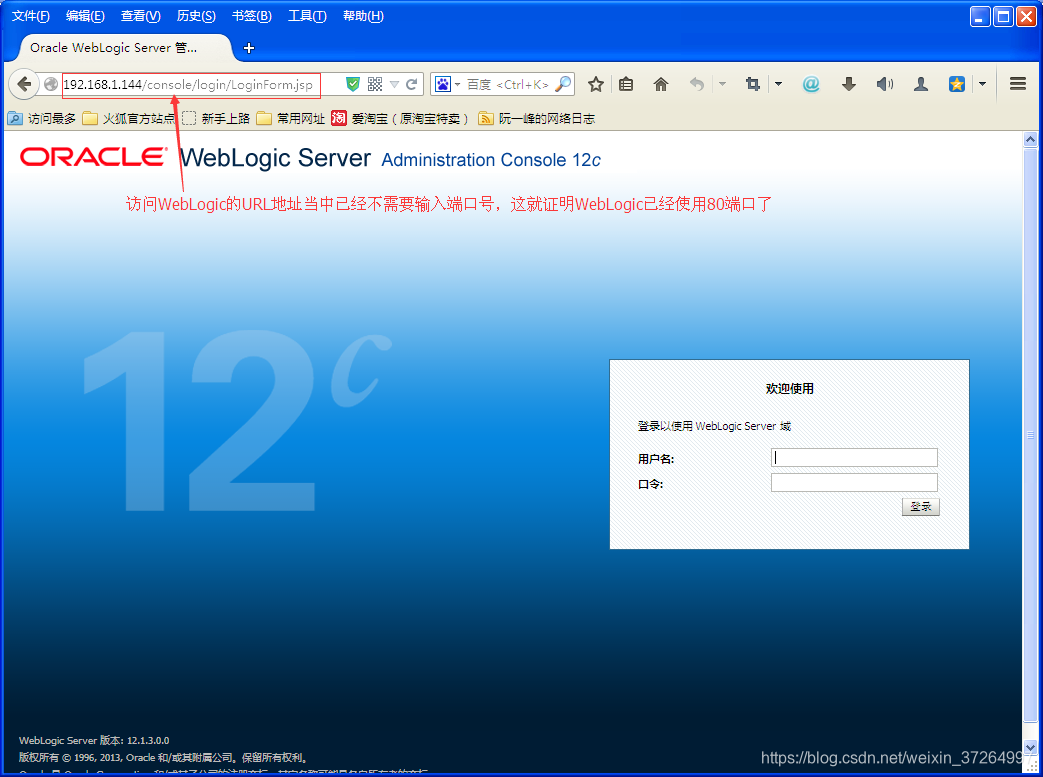
Task: Expand the undo arrow dropdown
Action: (x=722, y=84)
